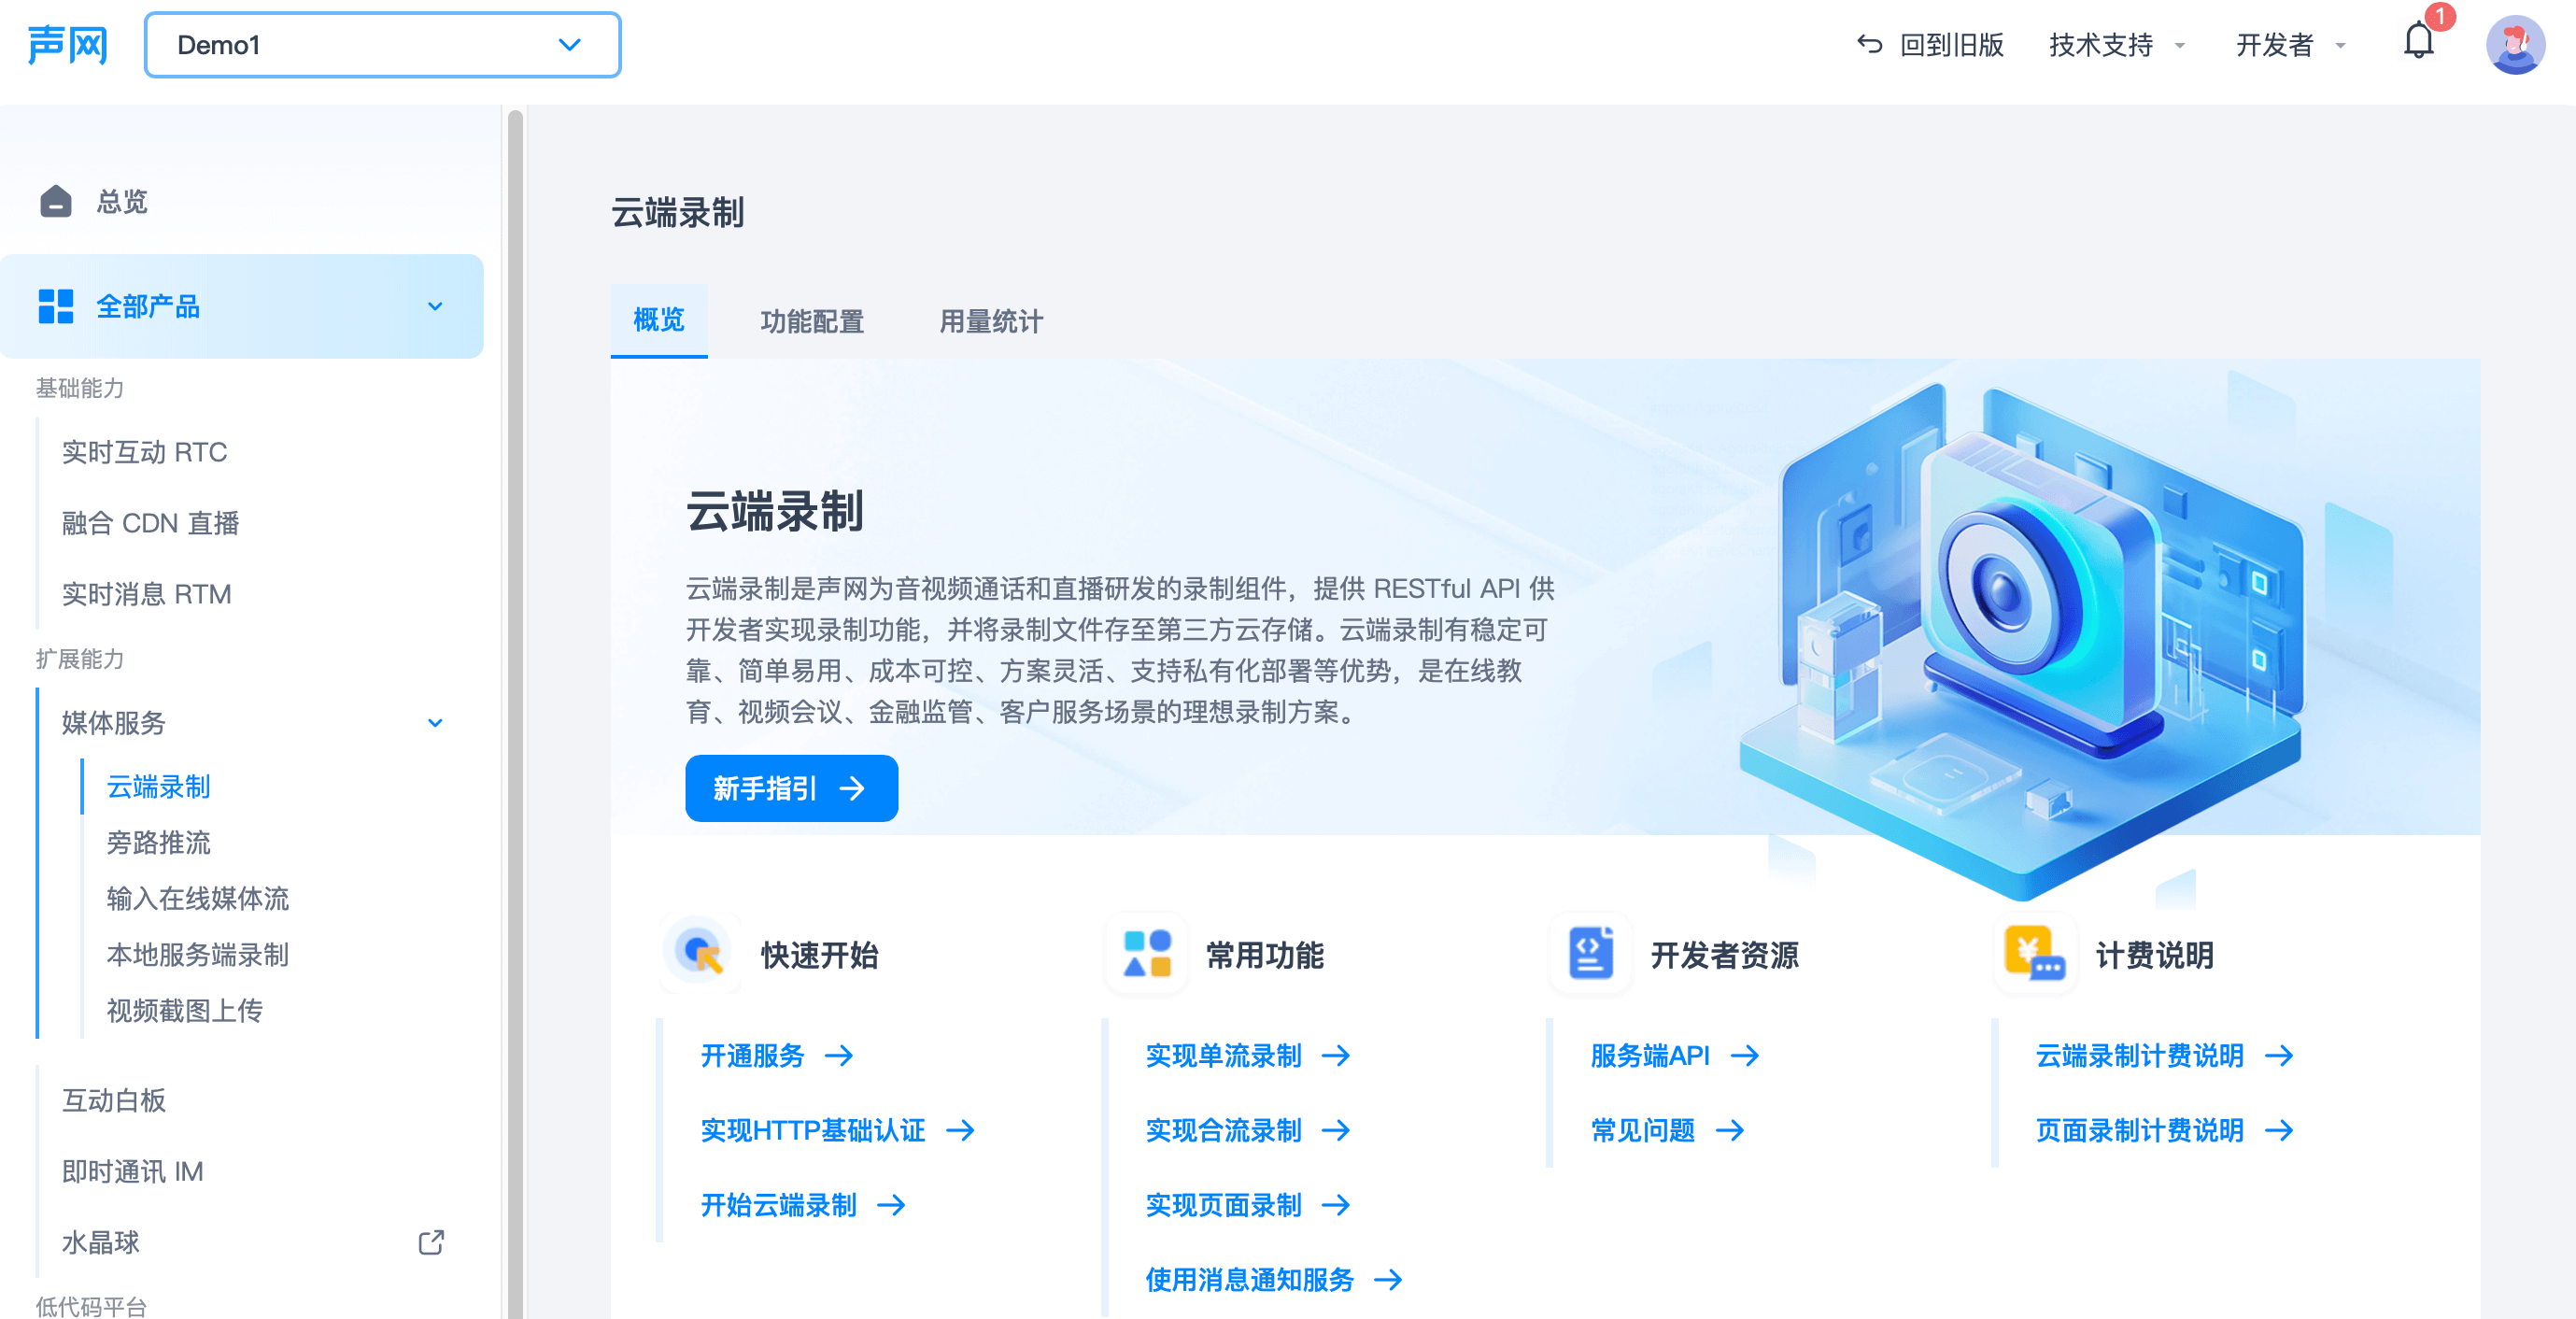Click the arrow next to 实现单流录制
The image size is (2576, 1319).
click(x=1336, y=1055)
